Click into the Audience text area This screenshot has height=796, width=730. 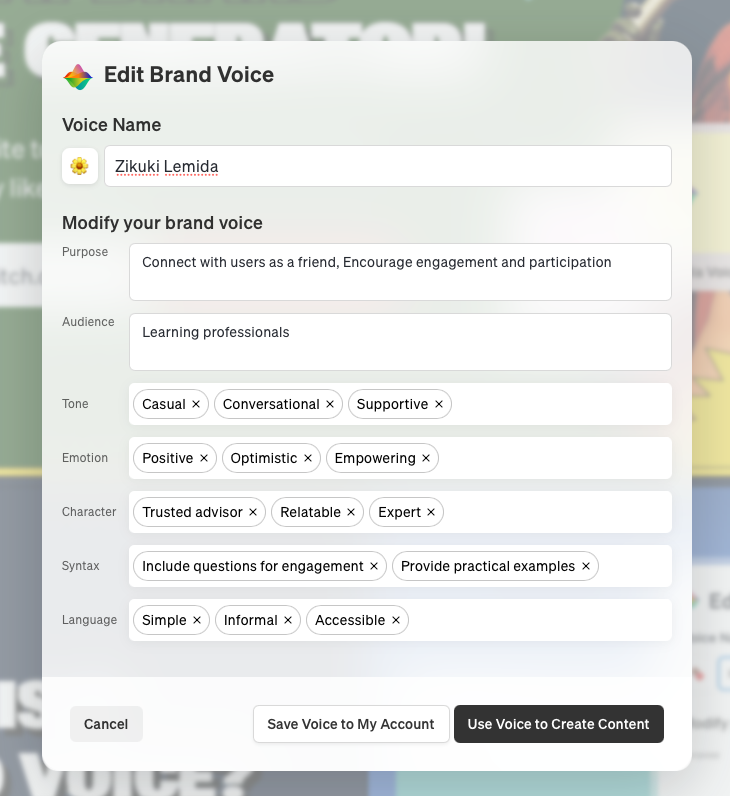399,342
